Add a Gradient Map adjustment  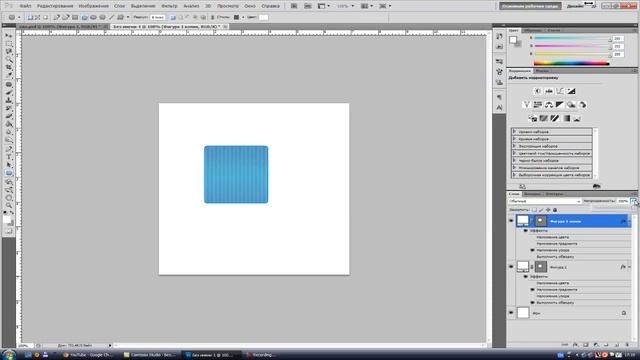coord(566,118)
